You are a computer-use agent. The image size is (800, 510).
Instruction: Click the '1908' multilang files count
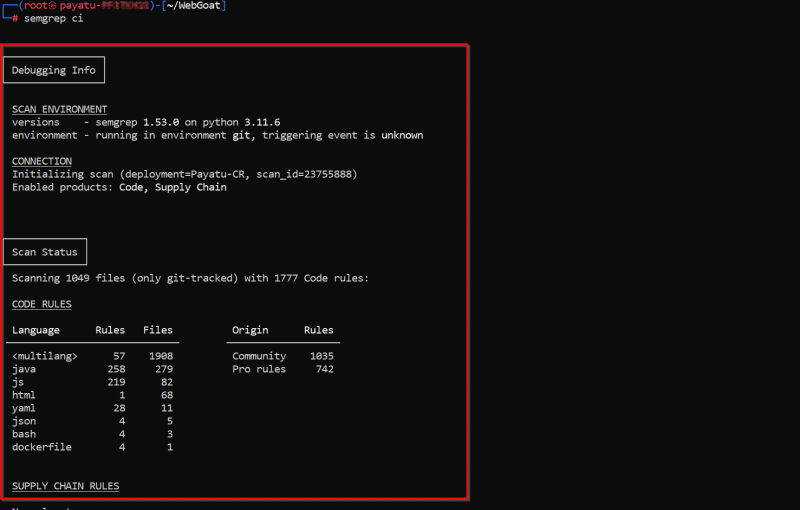(161, 356)
